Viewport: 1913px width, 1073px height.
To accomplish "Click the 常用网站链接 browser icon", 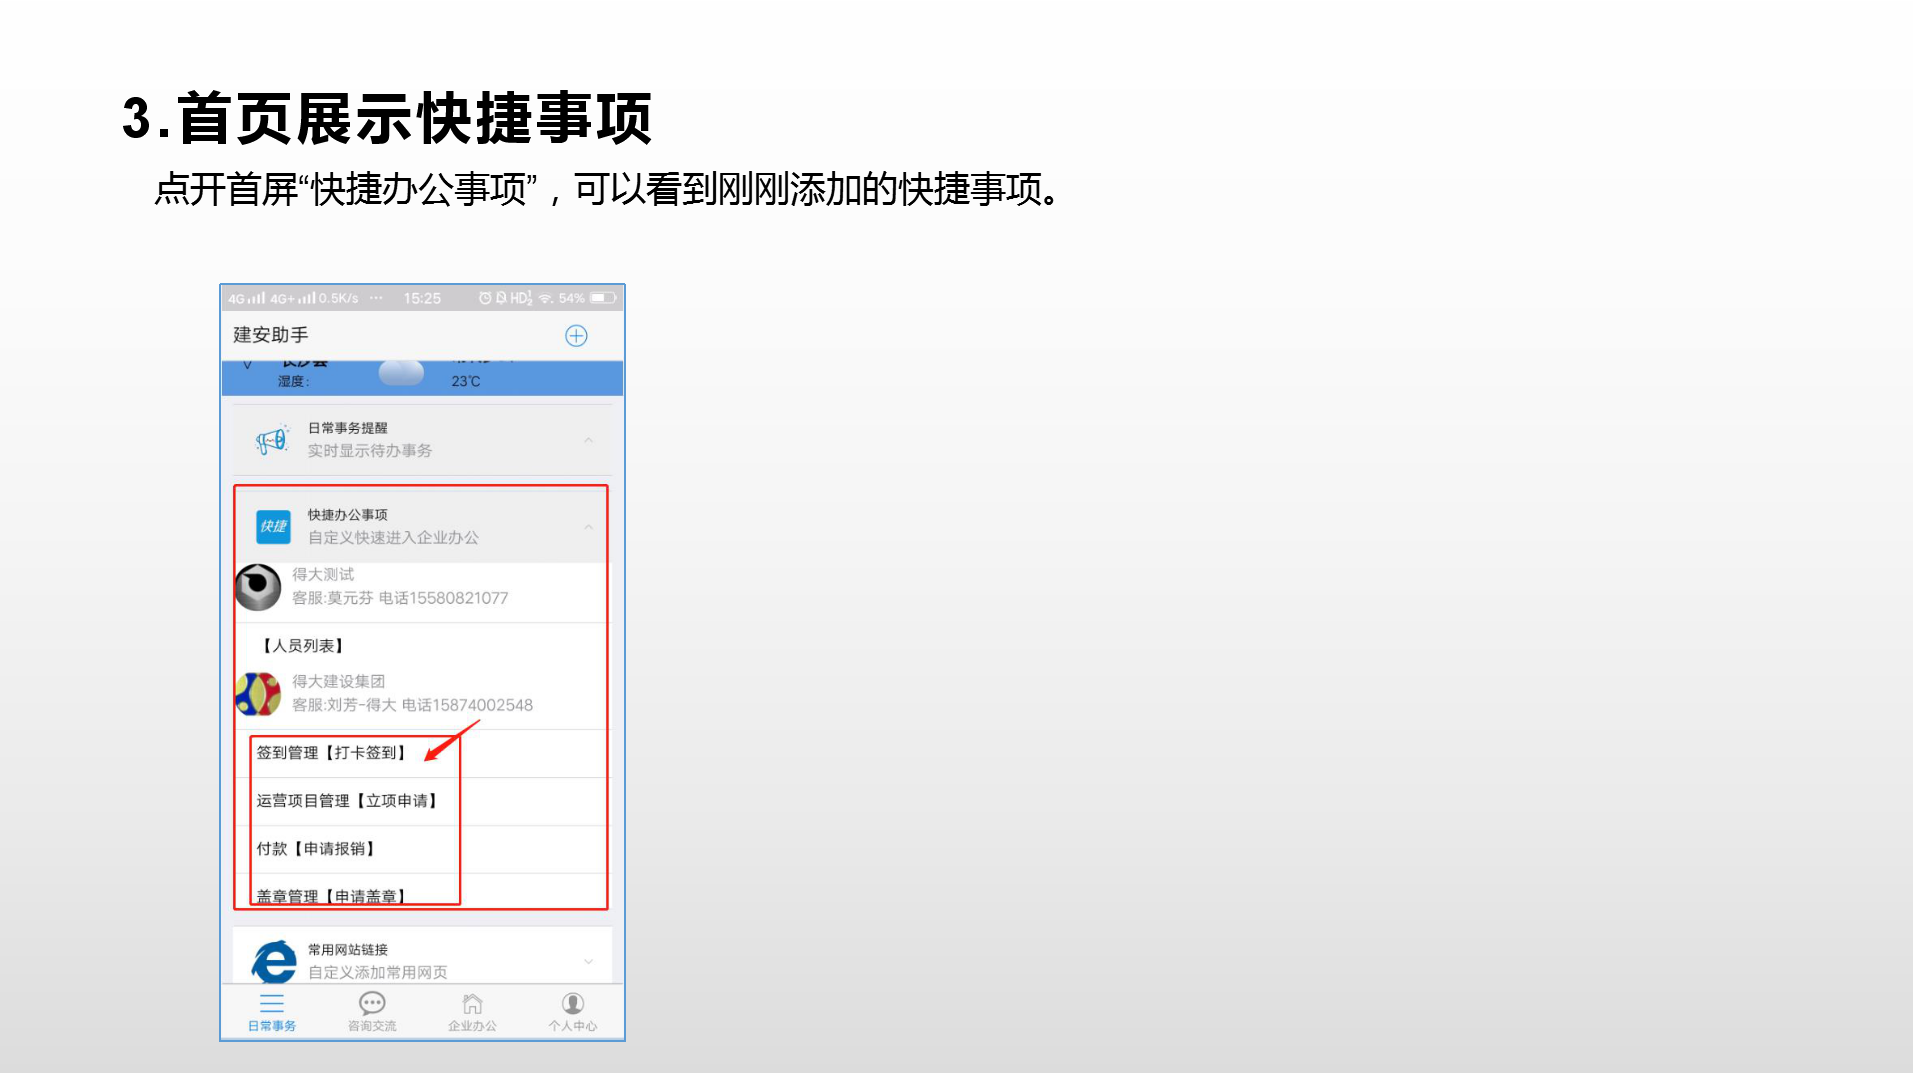I will coord(274,962).
